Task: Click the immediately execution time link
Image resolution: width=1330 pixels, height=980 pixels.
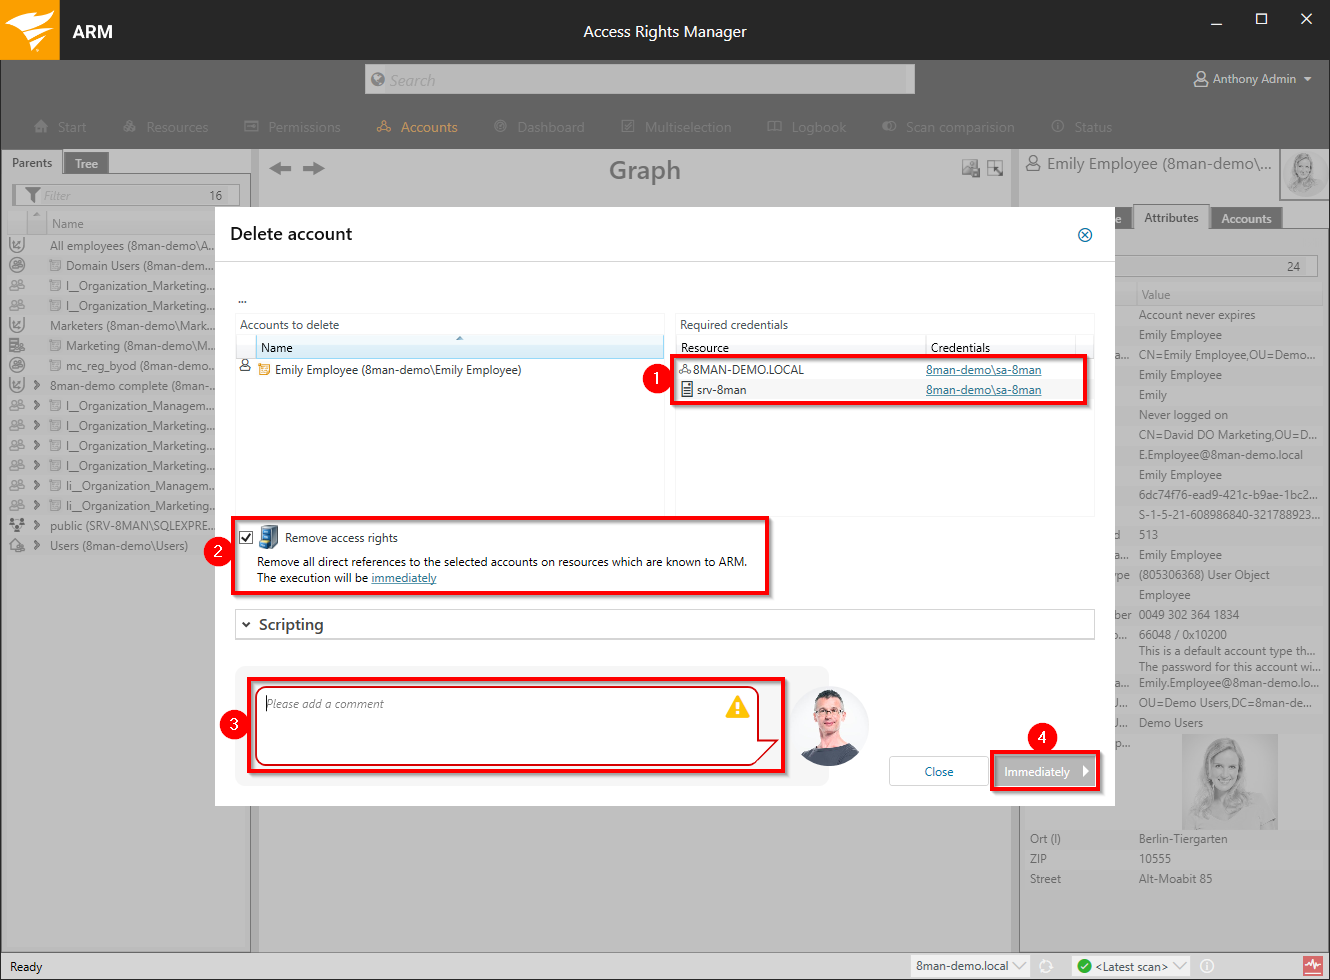Action: [x=404, y=578]
